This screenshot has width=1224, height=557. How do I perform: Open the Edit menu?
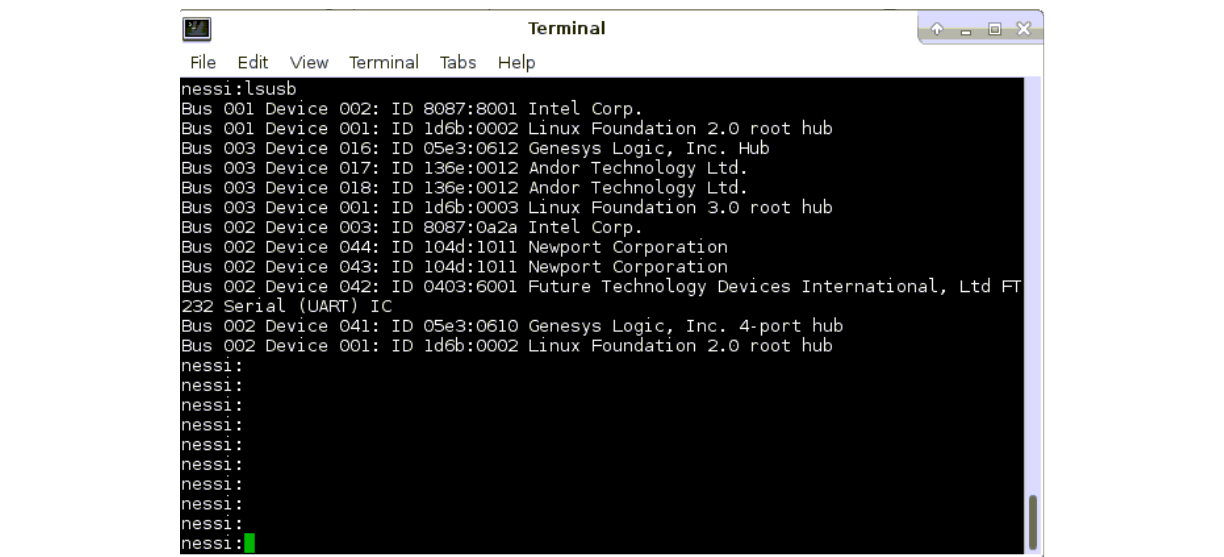tap(252, 62)
